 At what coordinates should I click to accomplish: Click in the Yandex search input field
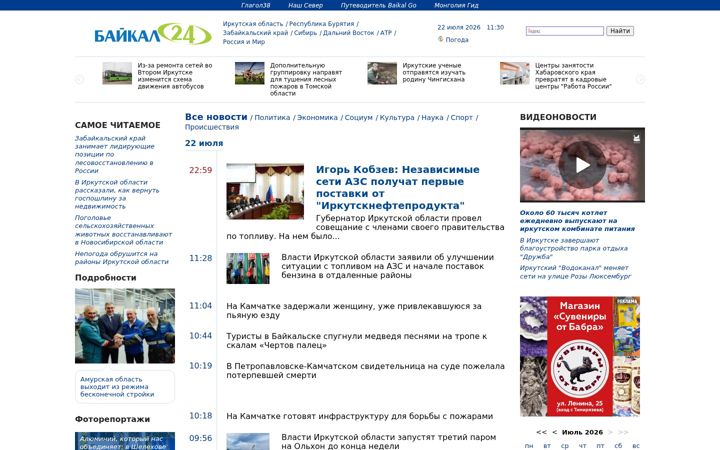[564, 31]
